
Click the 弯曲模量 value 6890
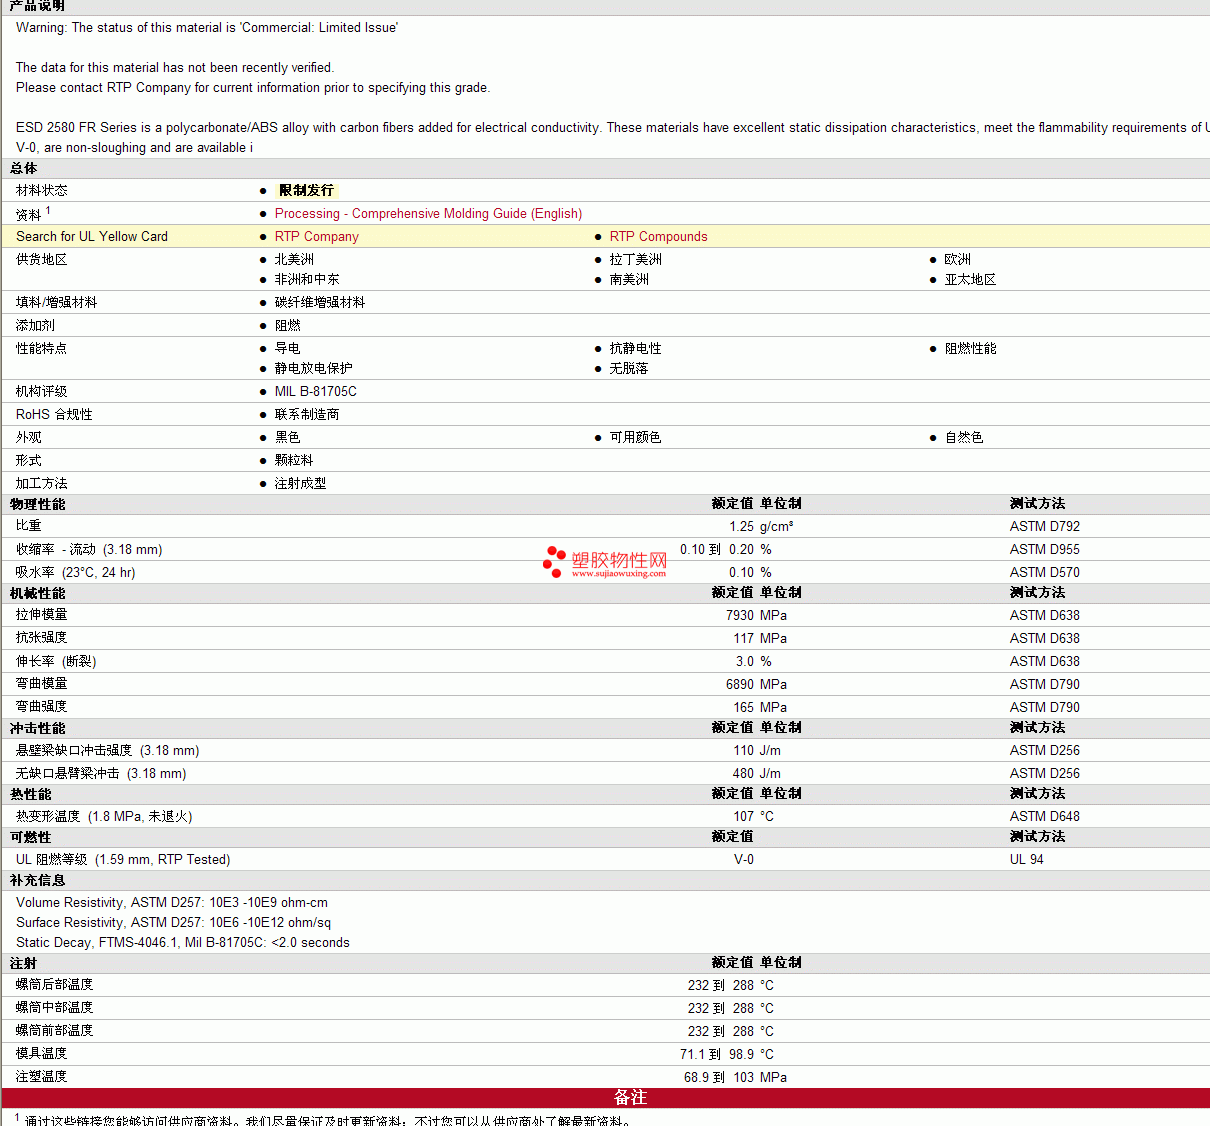(740, 684)
